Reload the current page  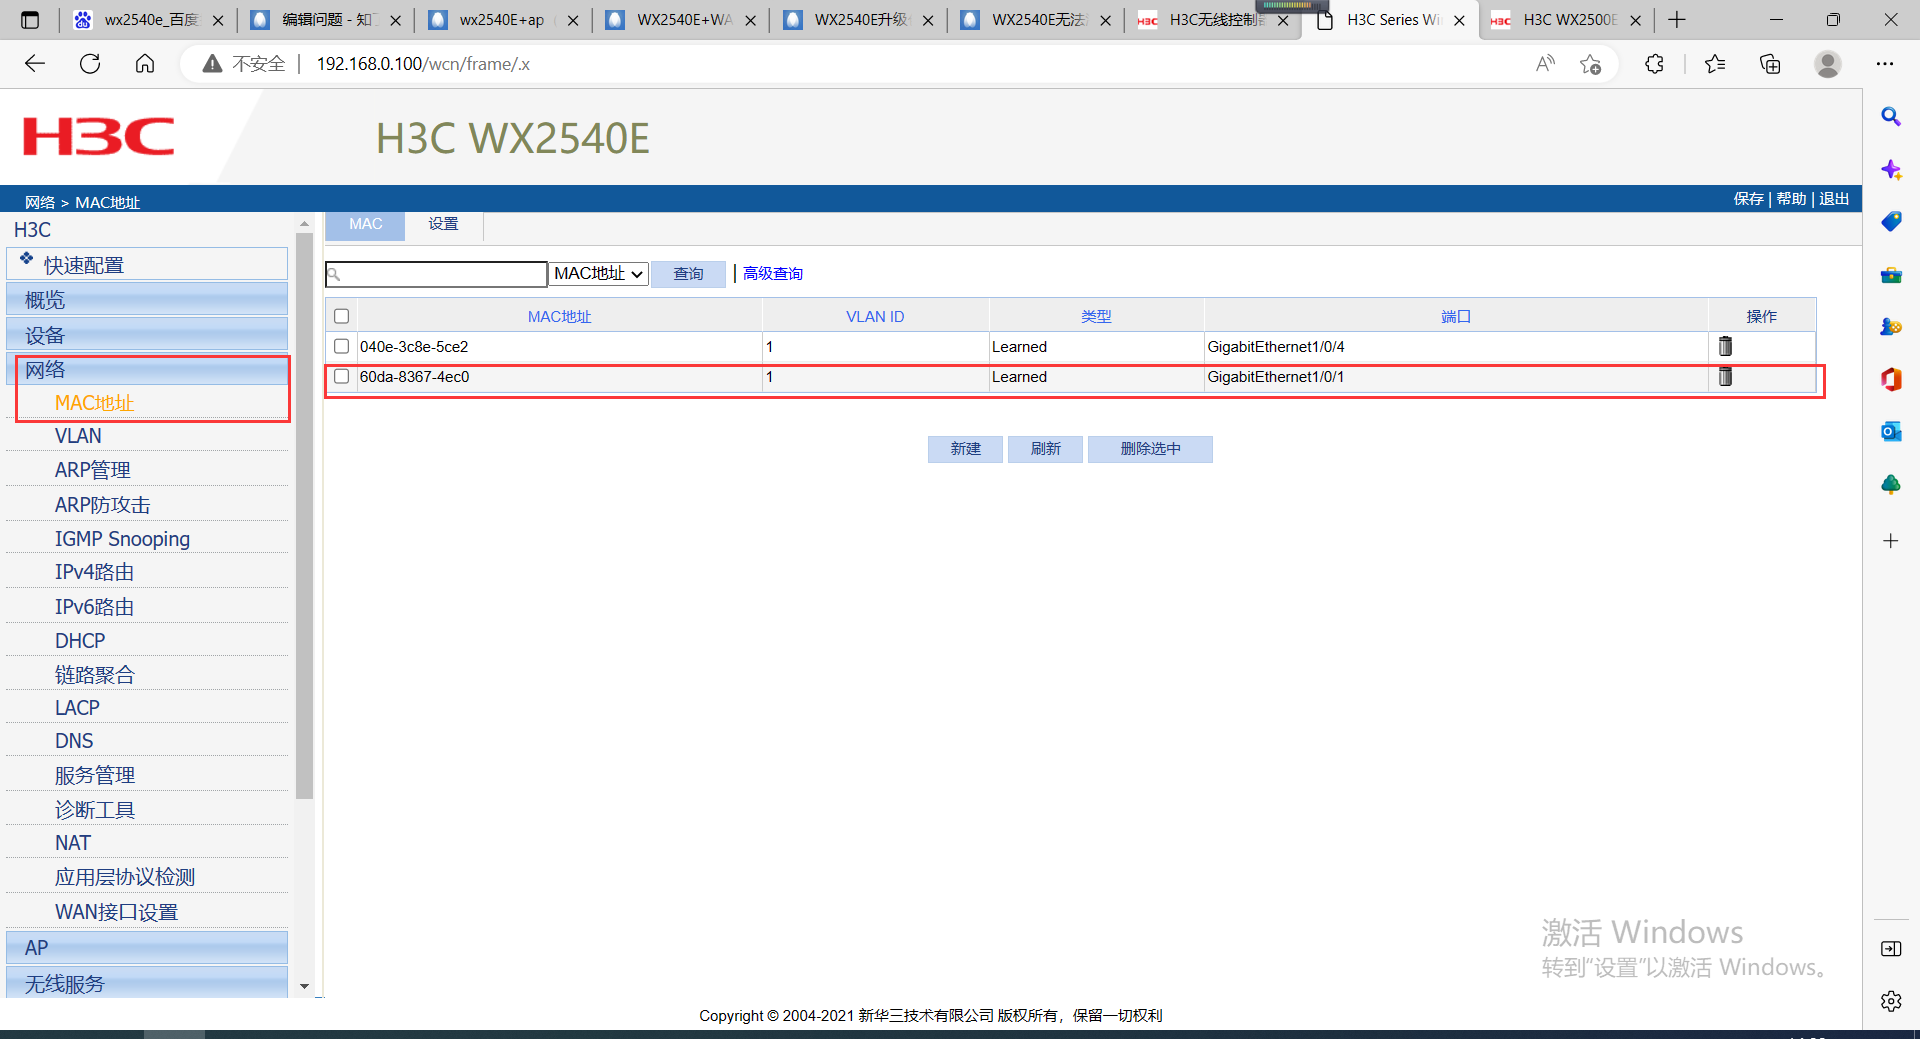pyautogui.click(x=90, y=64)
